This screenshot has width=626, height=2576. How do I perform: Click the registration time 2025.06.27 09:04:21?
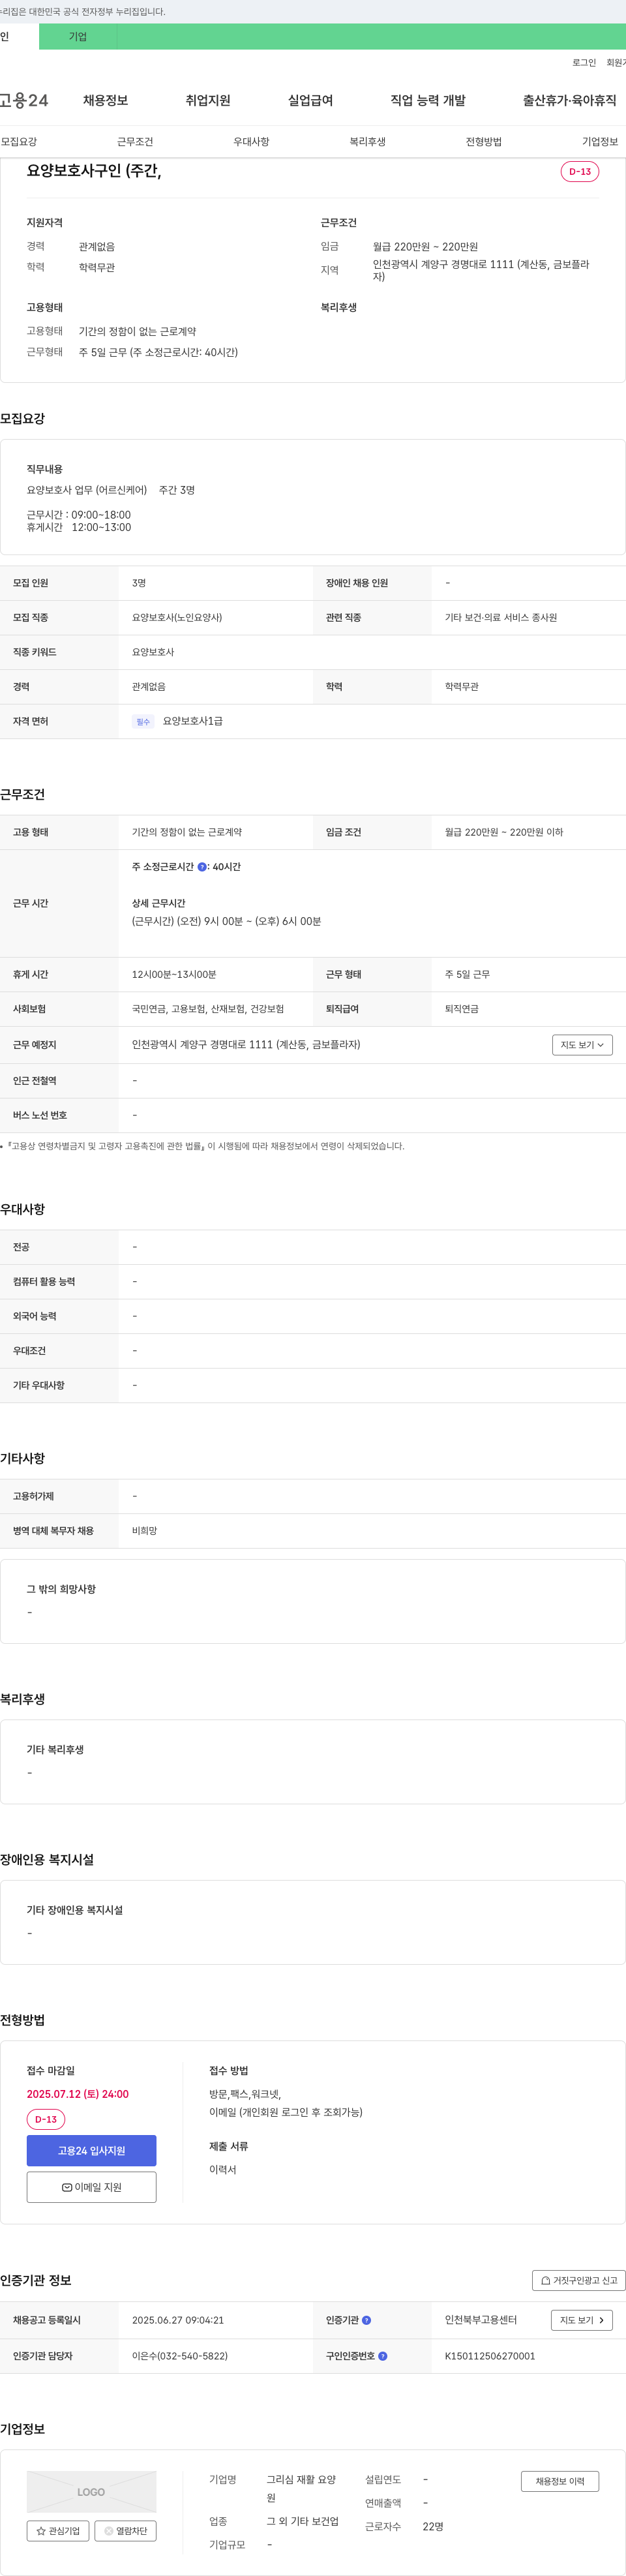pyautogui.click(x=178, y=2320)
